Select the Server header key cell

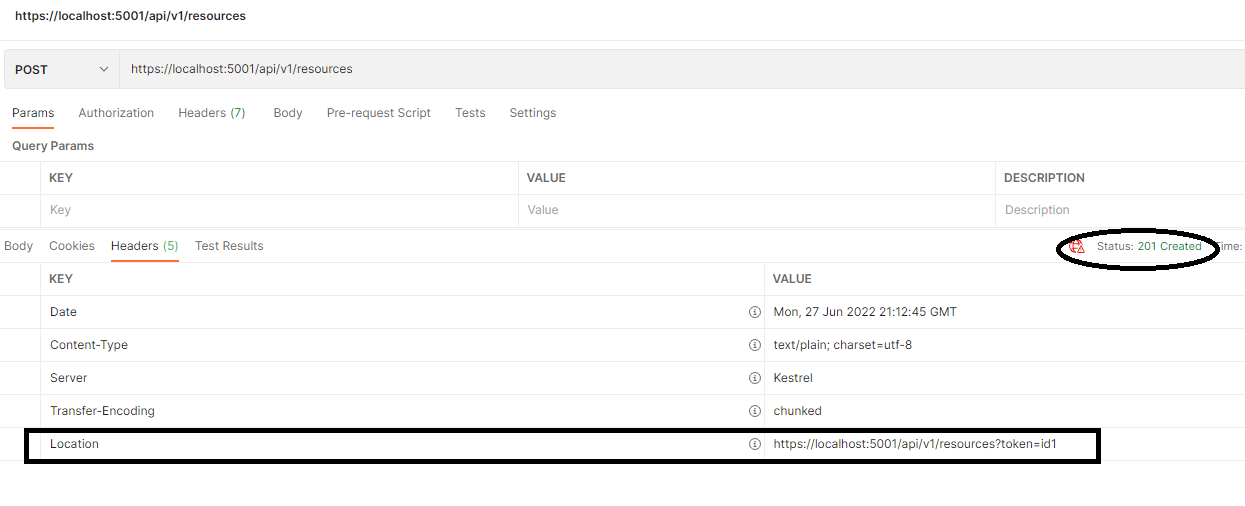click(402, 378)
